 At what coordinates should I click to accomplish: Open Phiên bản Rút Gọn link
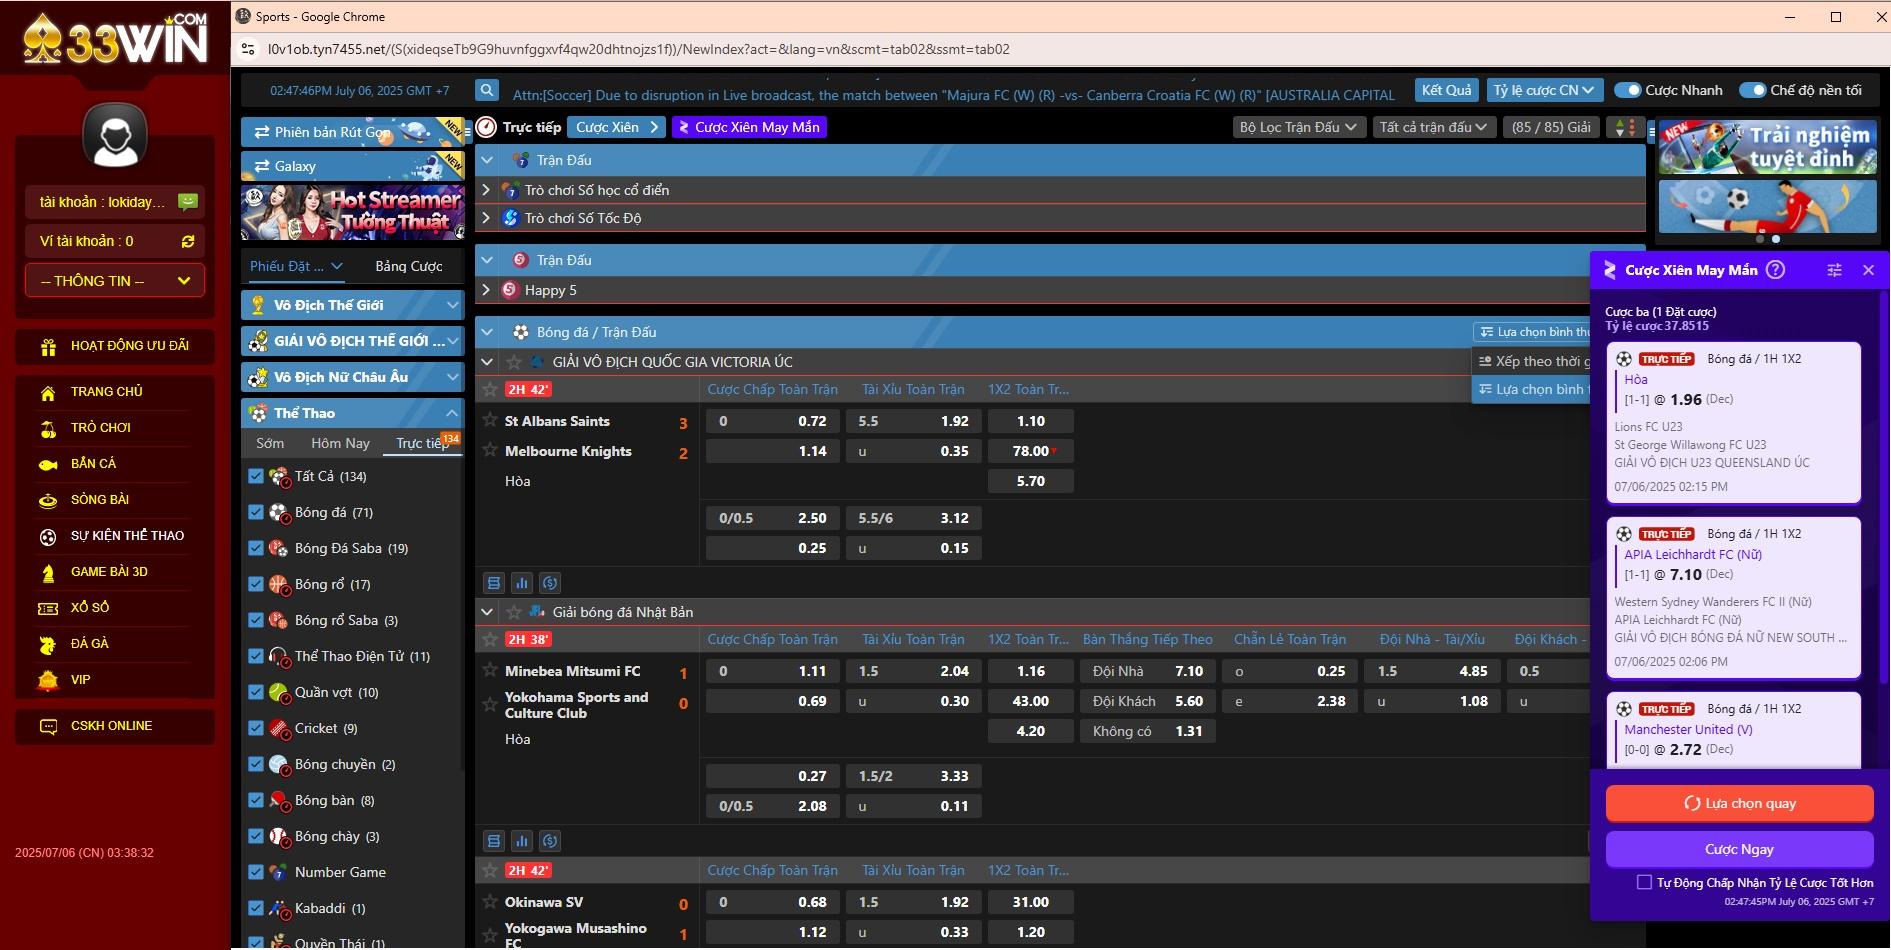click(x=352, y=132)
